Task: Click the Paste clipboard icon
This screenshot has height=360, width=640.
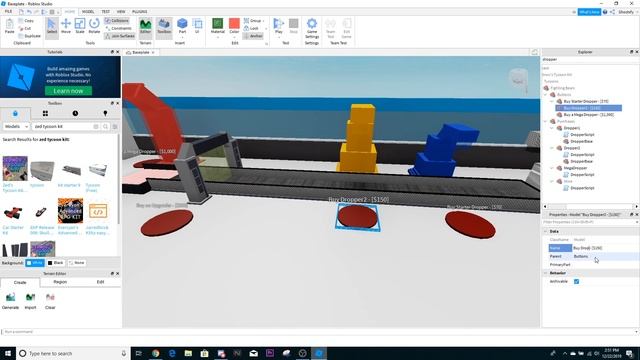Action: tap(9, 26)
